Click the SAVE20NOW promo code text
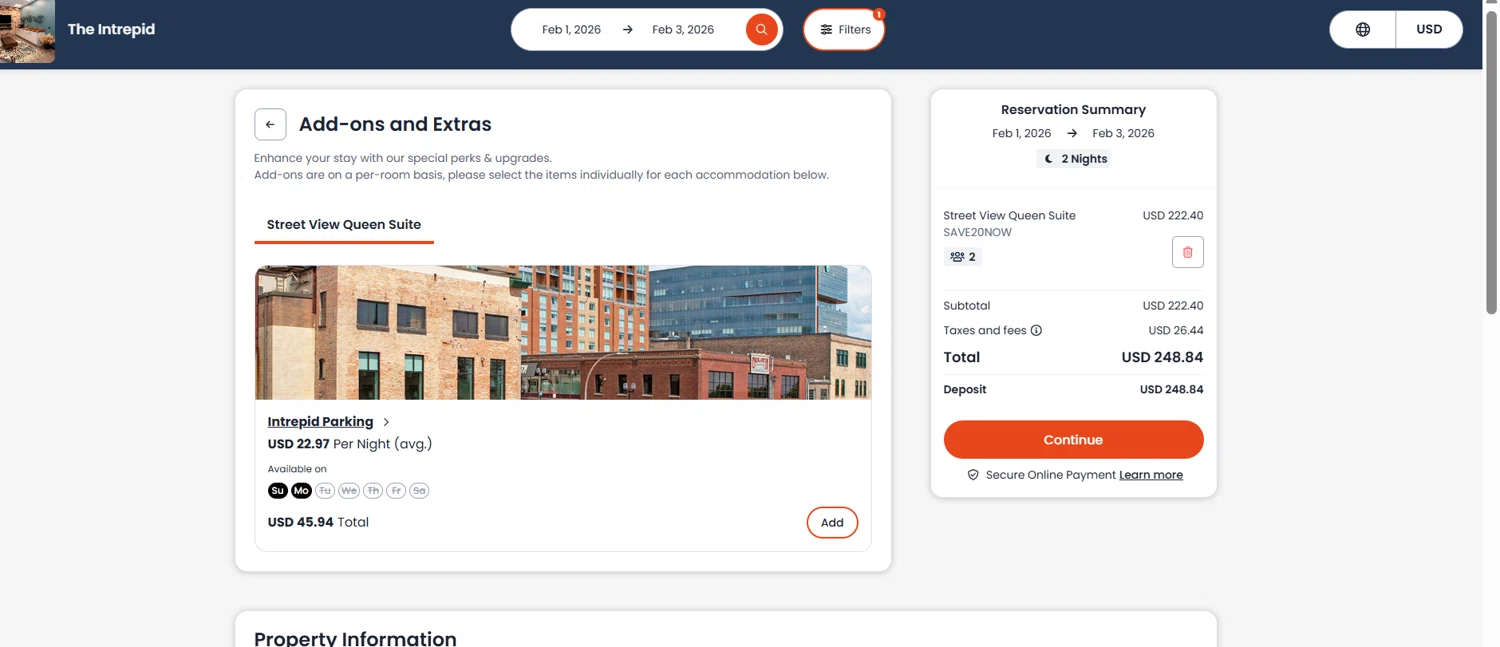 point(977,233)
